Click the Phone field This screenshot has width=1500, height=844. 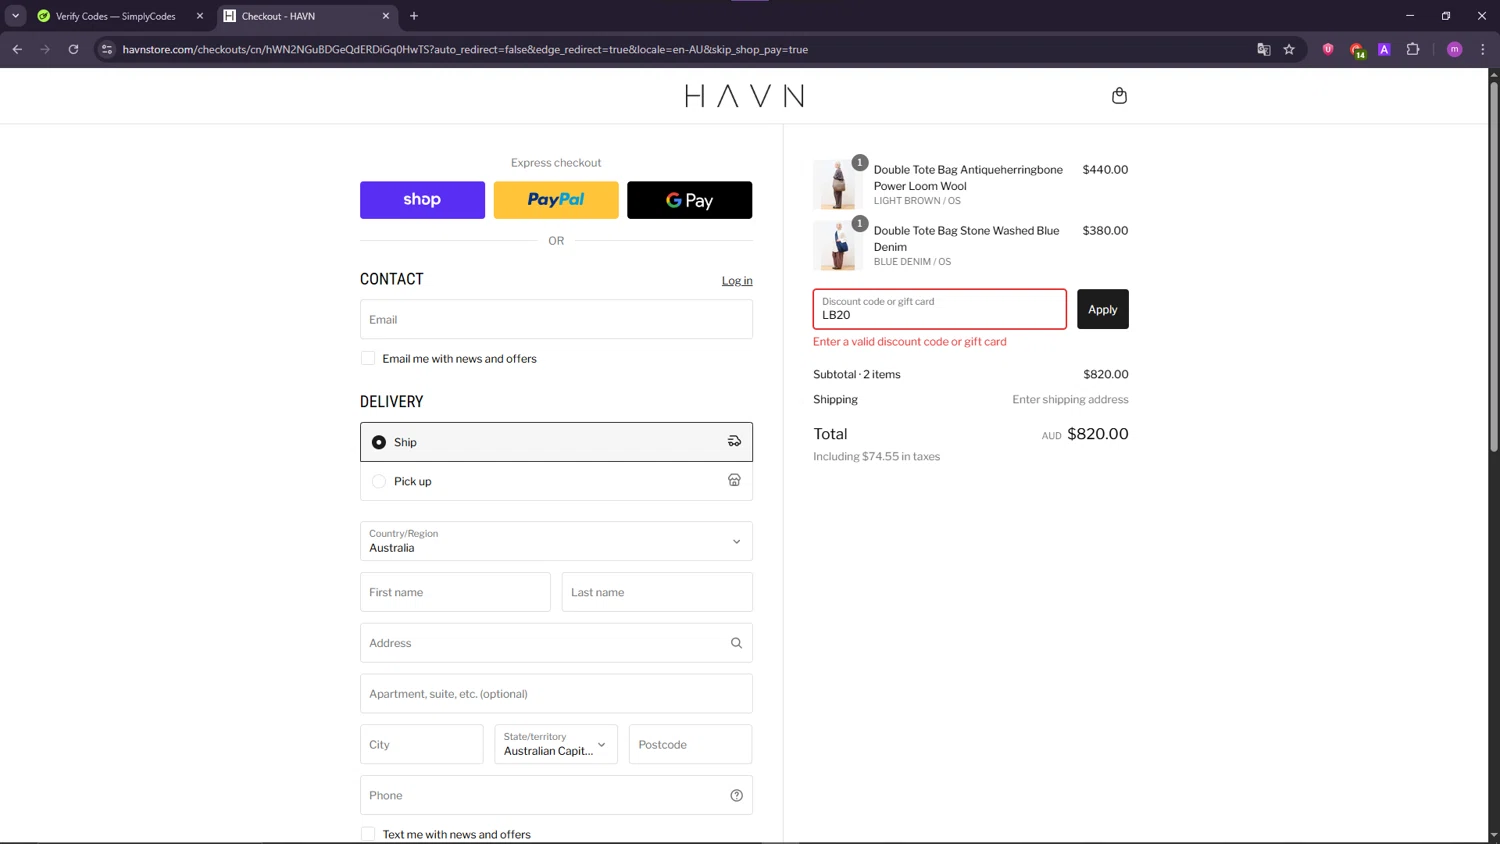click(556, 795)
